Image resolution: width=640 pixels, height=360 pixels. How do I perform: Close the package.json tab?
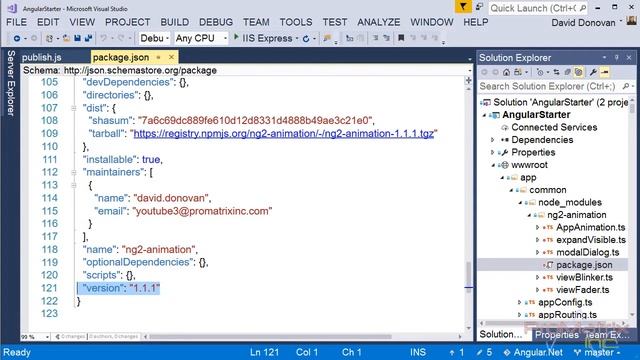pyautogui.click(x=171, y=57)
